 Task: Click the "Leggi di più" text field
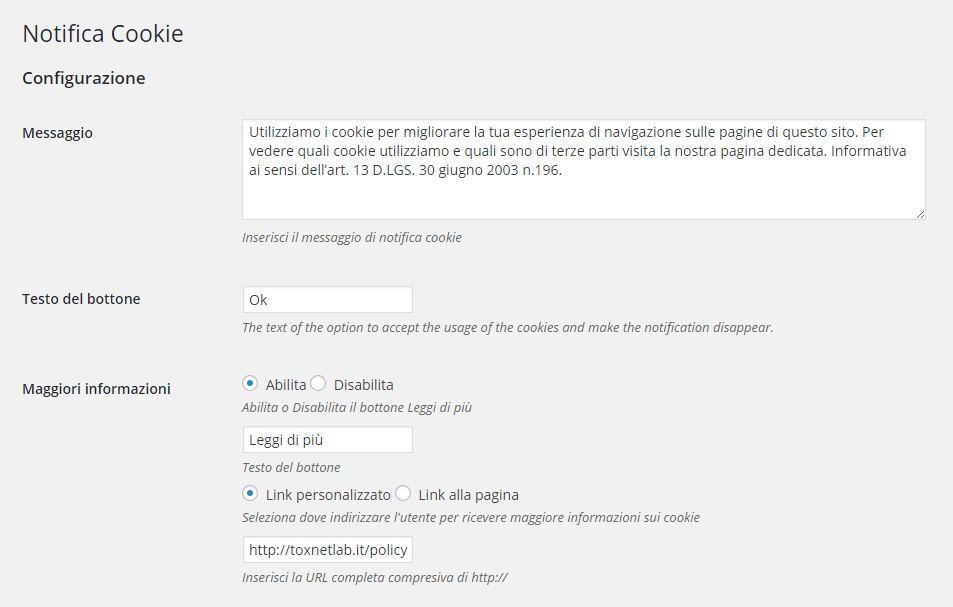tap(327, 440)
